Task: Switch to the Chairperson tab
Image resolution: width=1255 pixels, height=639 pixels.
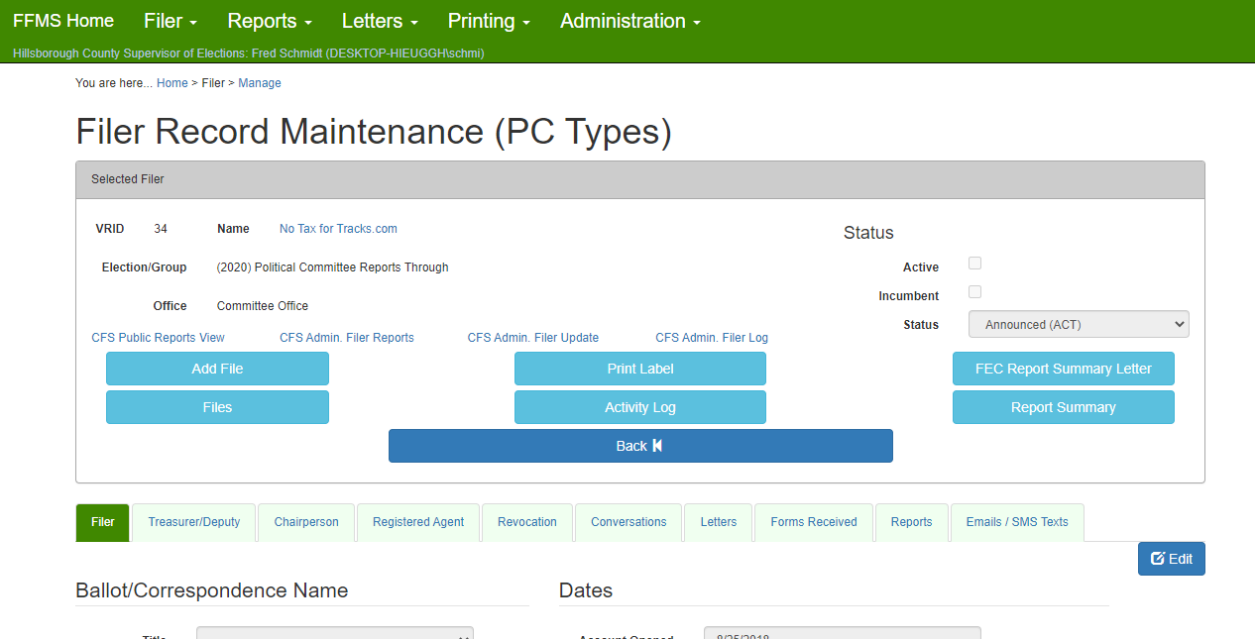Action: pos(306,522)
